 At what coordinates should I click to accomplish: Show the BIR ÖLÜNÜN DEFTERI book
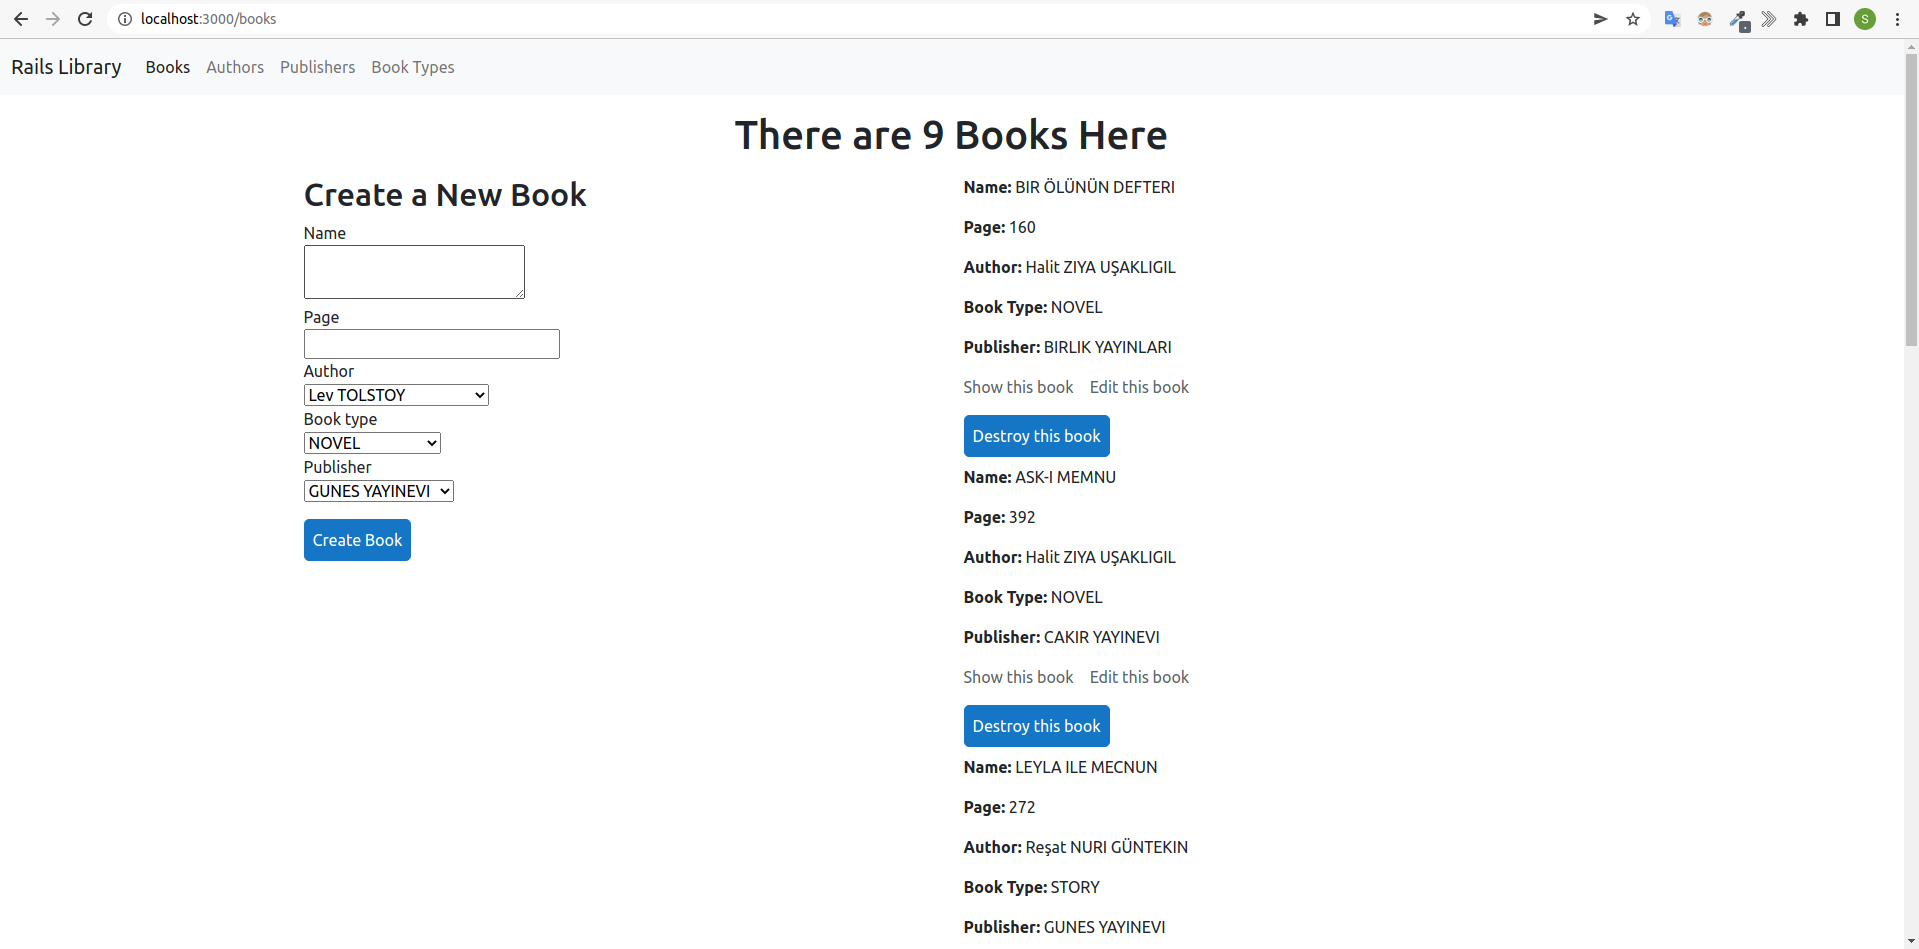[1018, 387]
